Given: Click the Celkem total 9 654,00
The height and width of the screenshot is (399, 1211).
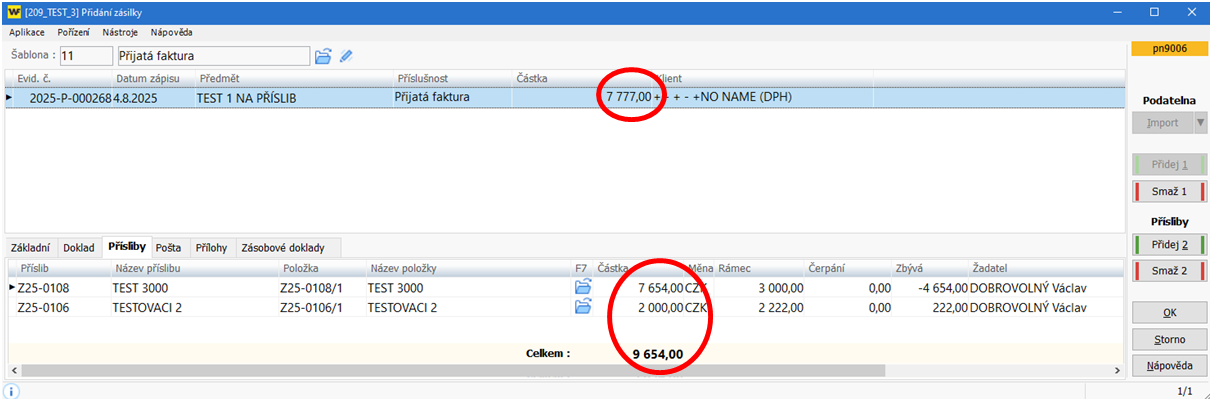Looking at the screenshot, I should pyautogui.click(x=657, y=353).
